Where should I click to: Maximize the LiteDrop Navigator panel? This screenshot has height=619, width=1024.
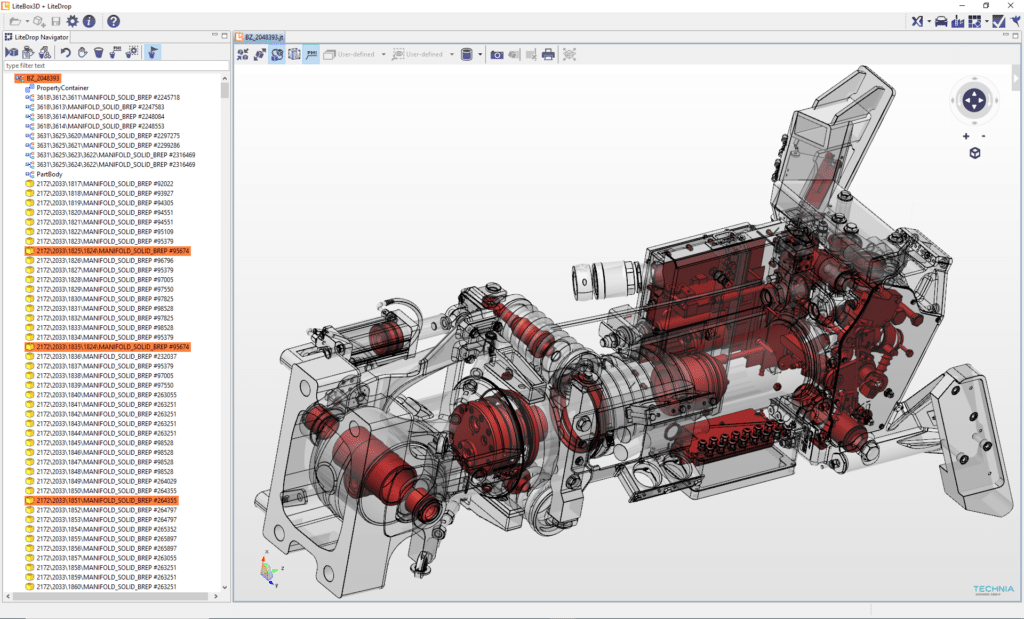(x=225, y=36)
